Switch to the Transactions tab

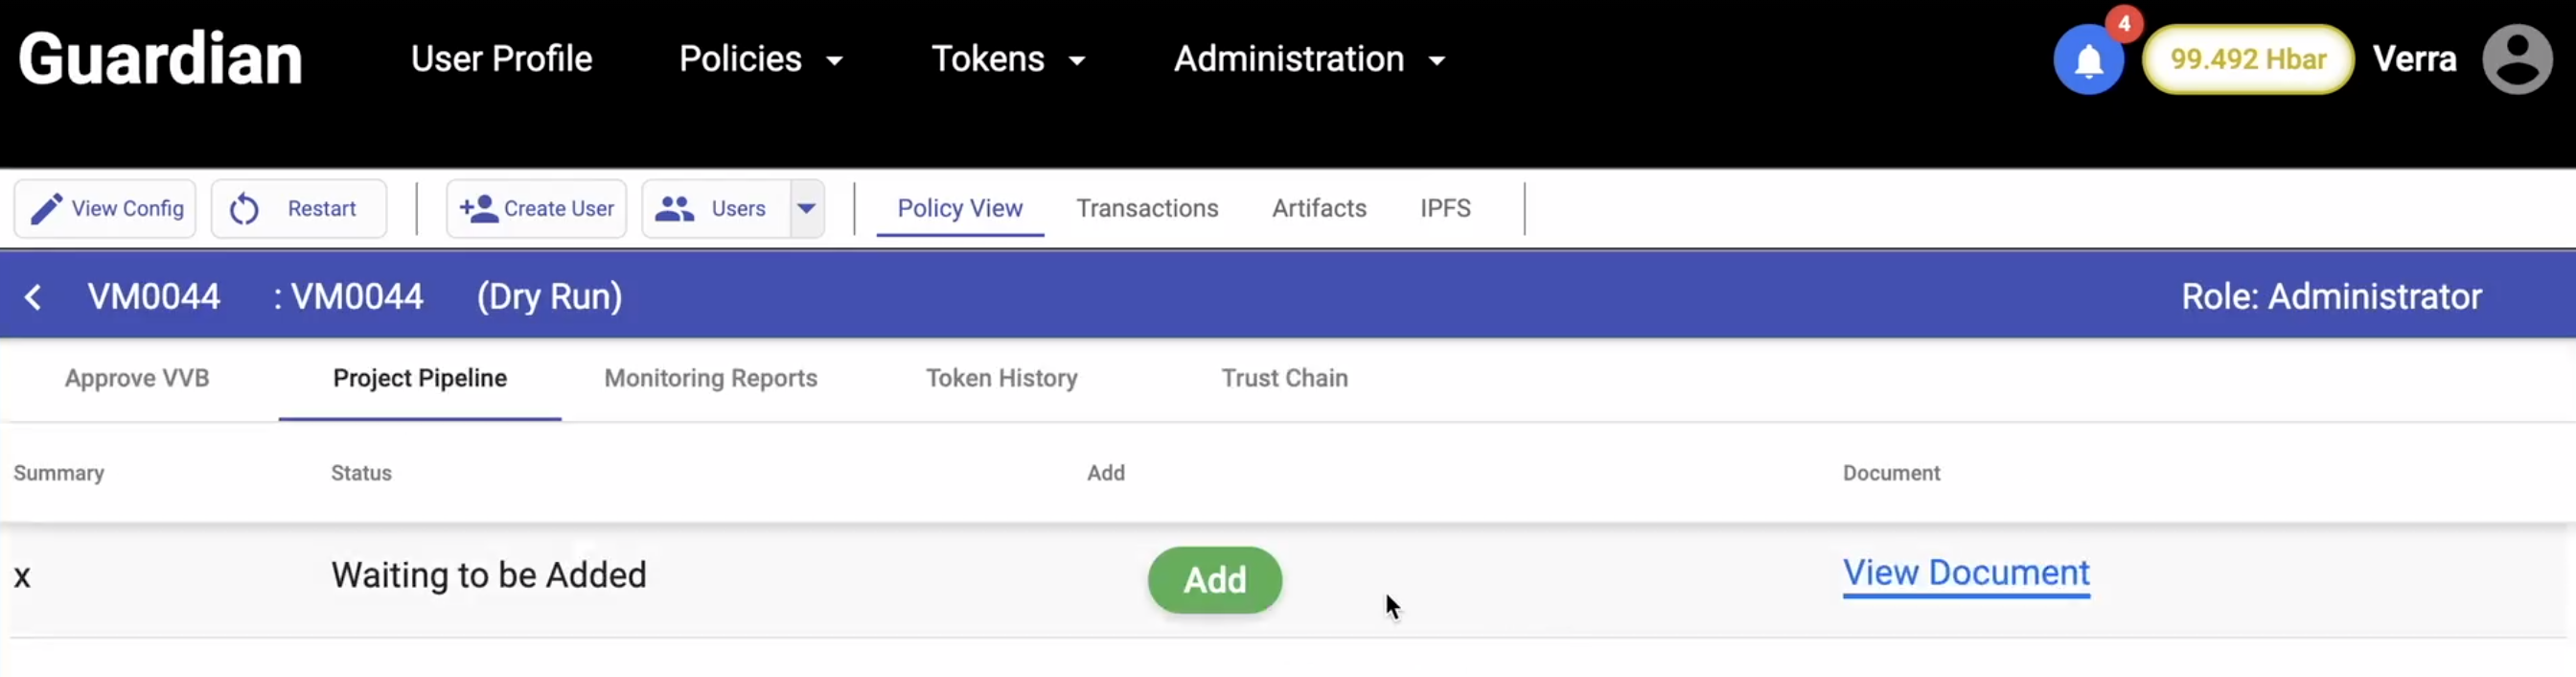pyautogui.click(x=1146, y=209)
